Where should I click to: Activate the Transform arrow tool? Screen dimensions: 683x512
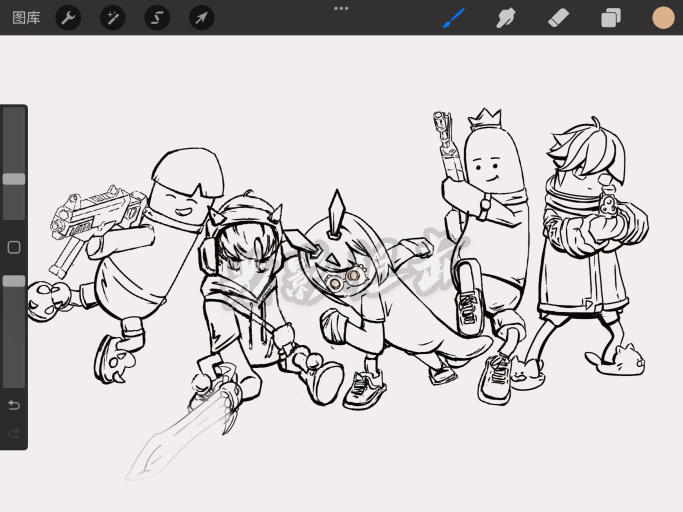tap(202, 18)
